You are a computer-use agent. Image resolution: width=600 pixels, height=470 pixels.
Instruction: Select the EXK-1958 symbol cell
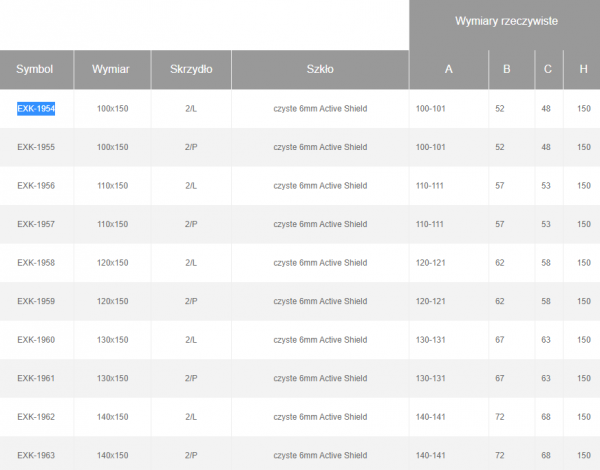coord(36,263)
